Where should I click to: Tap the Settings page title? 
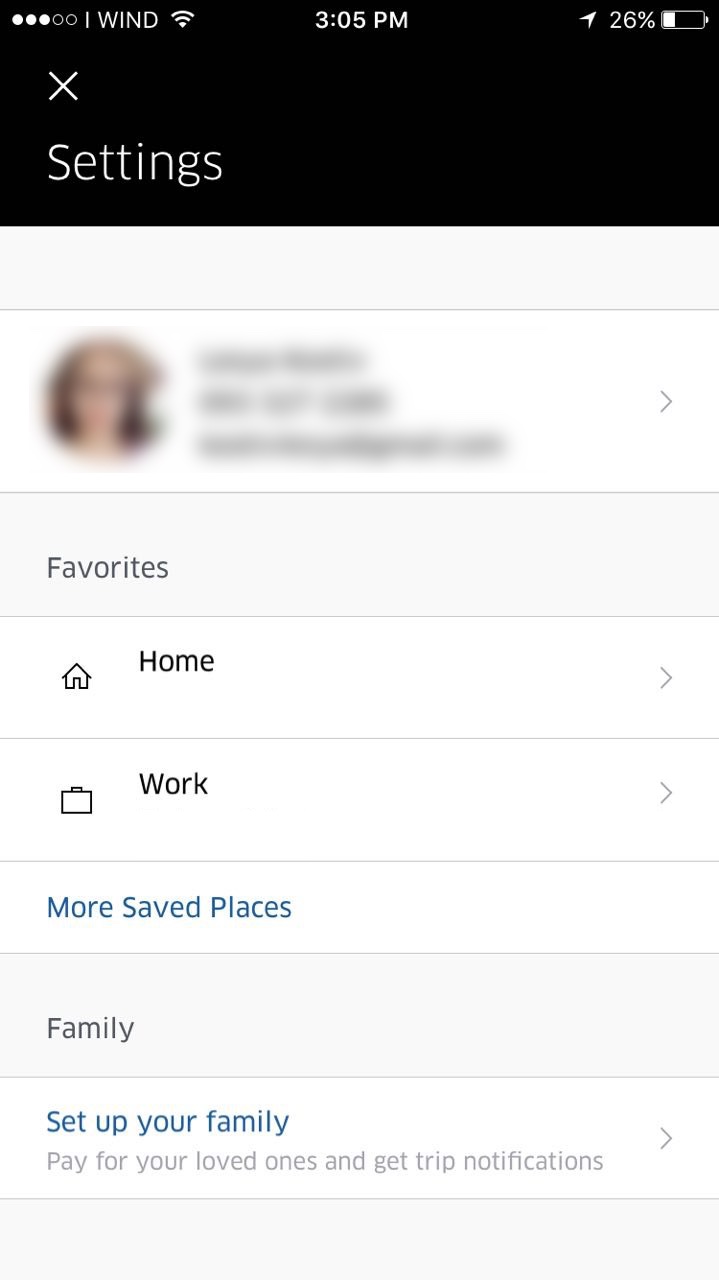pos(135,162)
